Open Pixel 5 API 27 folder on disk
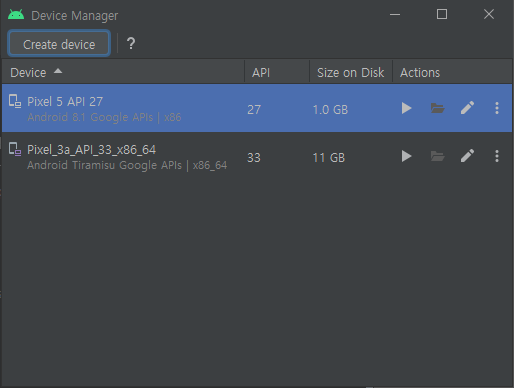The width and height of the screenshot is (514, 388). tap(437, 108)
